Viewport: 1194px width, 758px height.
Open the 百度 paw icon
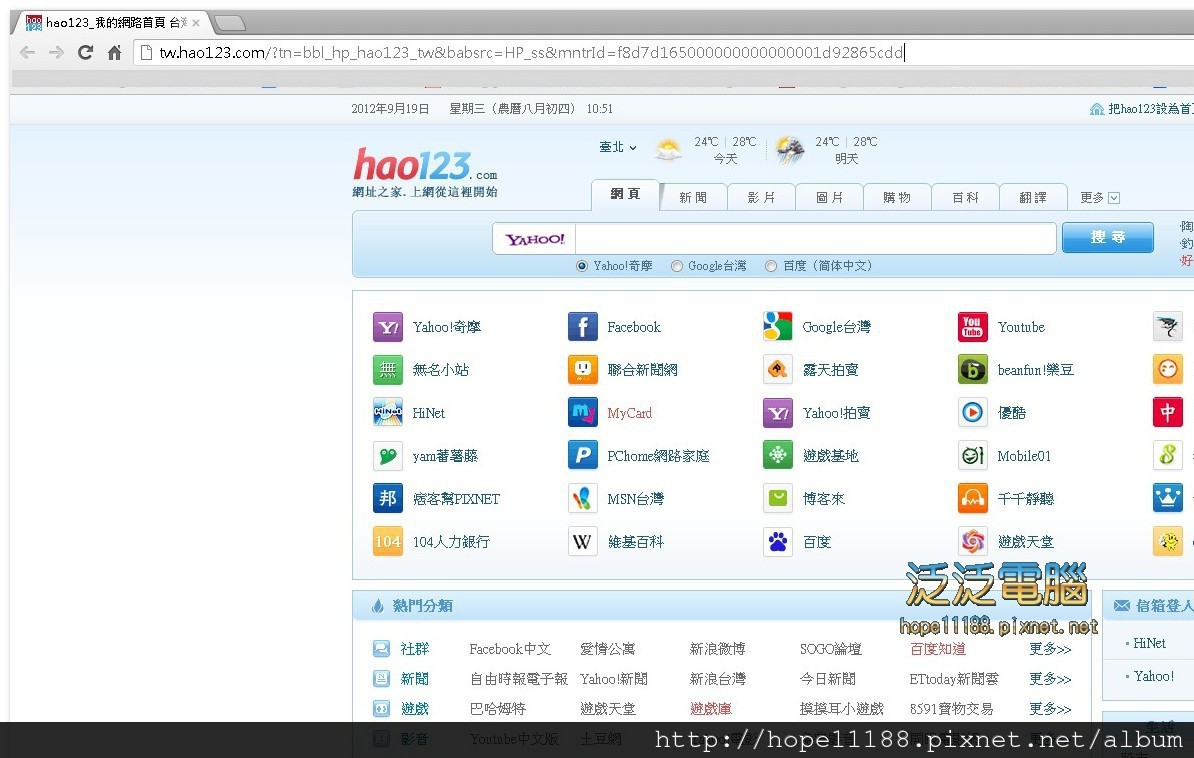(777, 542)
